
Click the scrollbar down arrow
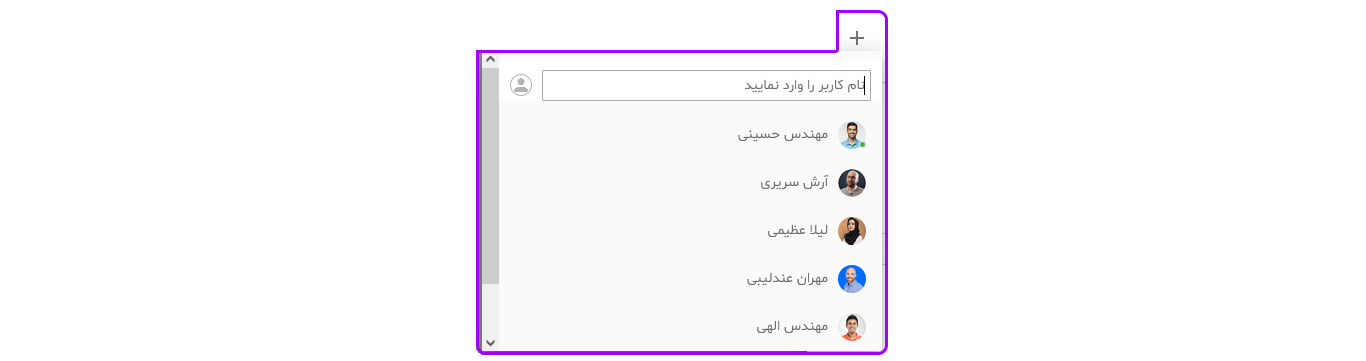pyautogui.click(x=490, y=343)
